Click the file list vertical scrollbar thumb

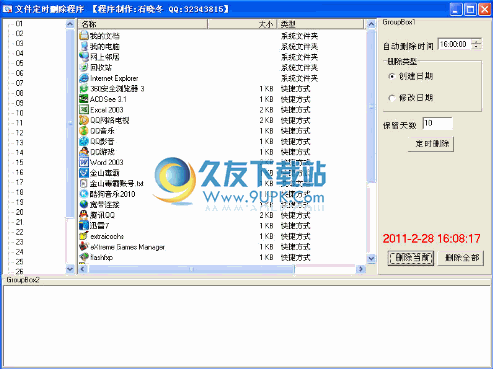371,106
